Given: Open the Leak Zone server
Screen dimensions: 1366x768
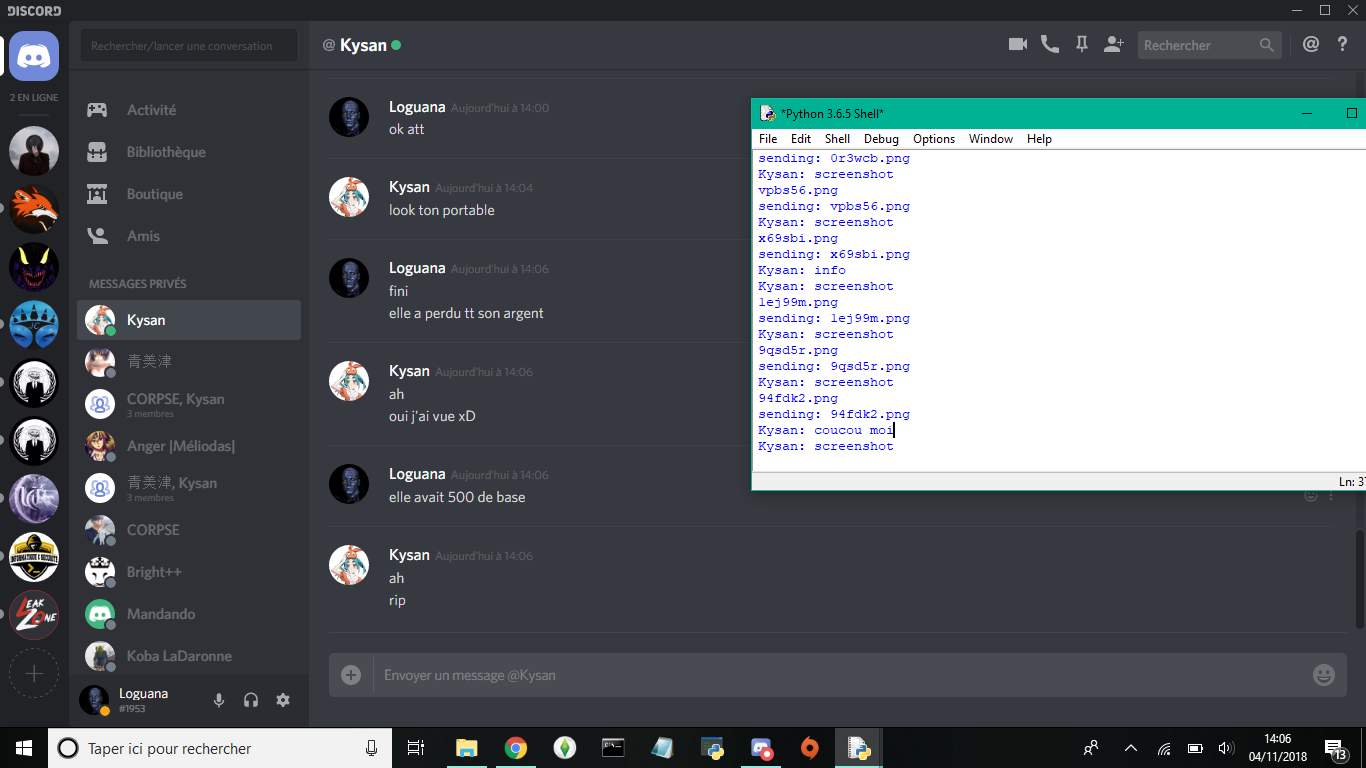Looking at the screenshot, I should (x=34, y=615).
